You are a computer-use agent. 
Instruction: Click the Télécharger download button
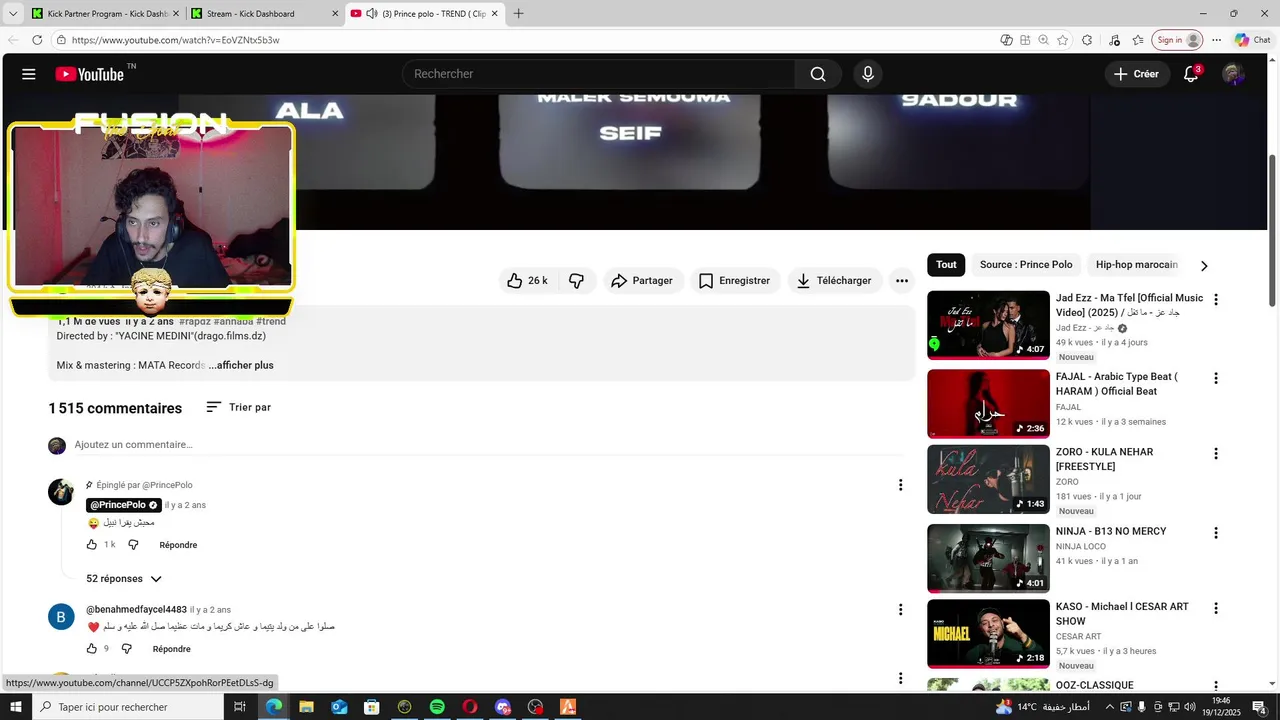pos(834,281)
